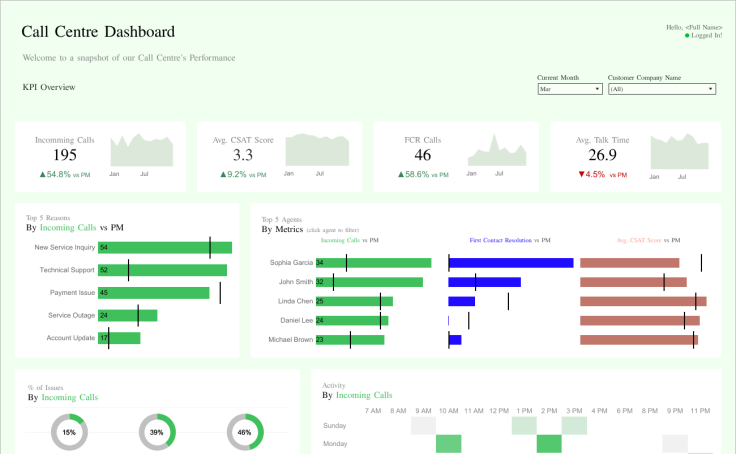Screen dimensions: 736x454
Task: Click Sophia Garcia's blue First Contact Resolution bar
Action: click(511, 263)
